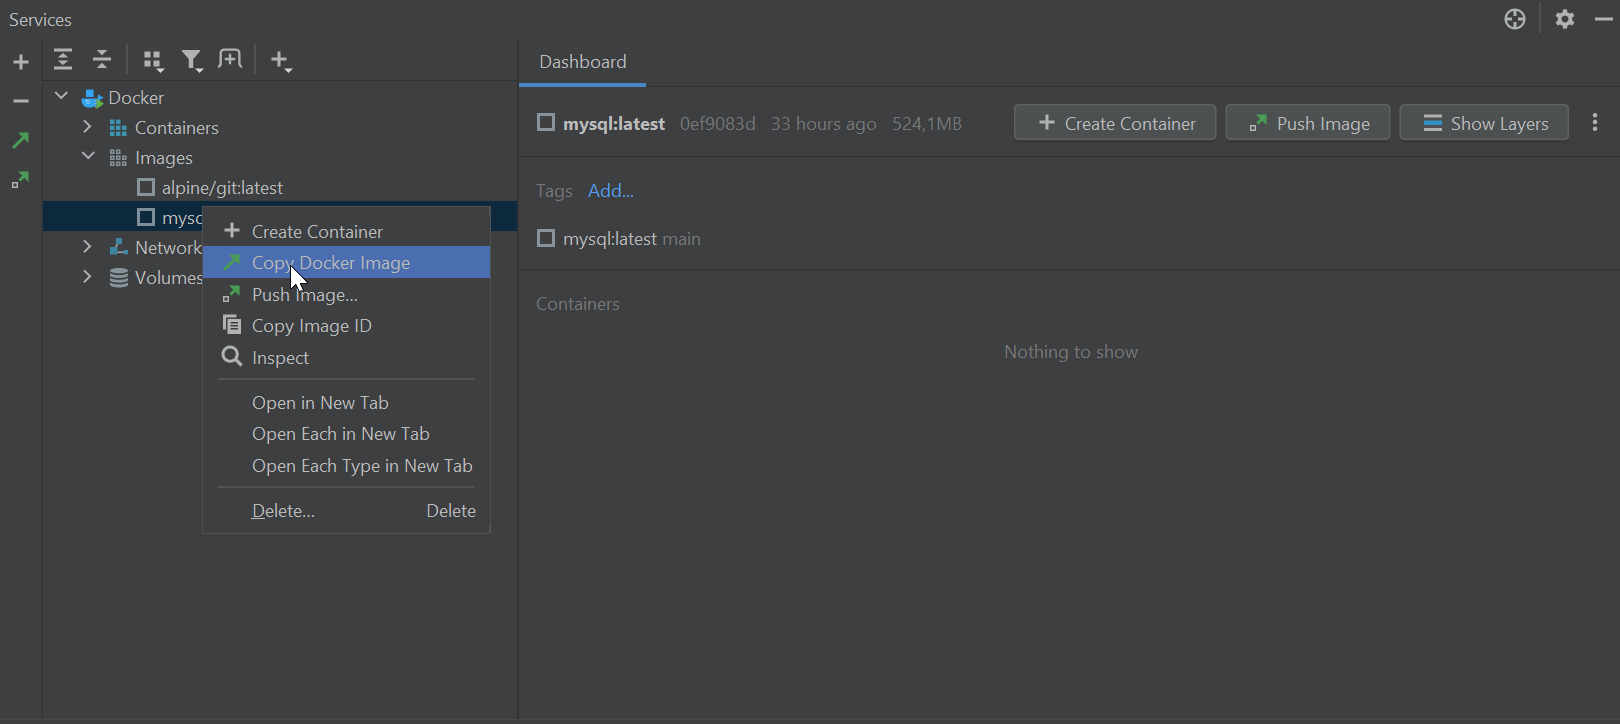Screen dimensions: 1620x724
Task: Click the green deploy arrow in left strip
Action: pyautogui.click(x=21, y=141)
